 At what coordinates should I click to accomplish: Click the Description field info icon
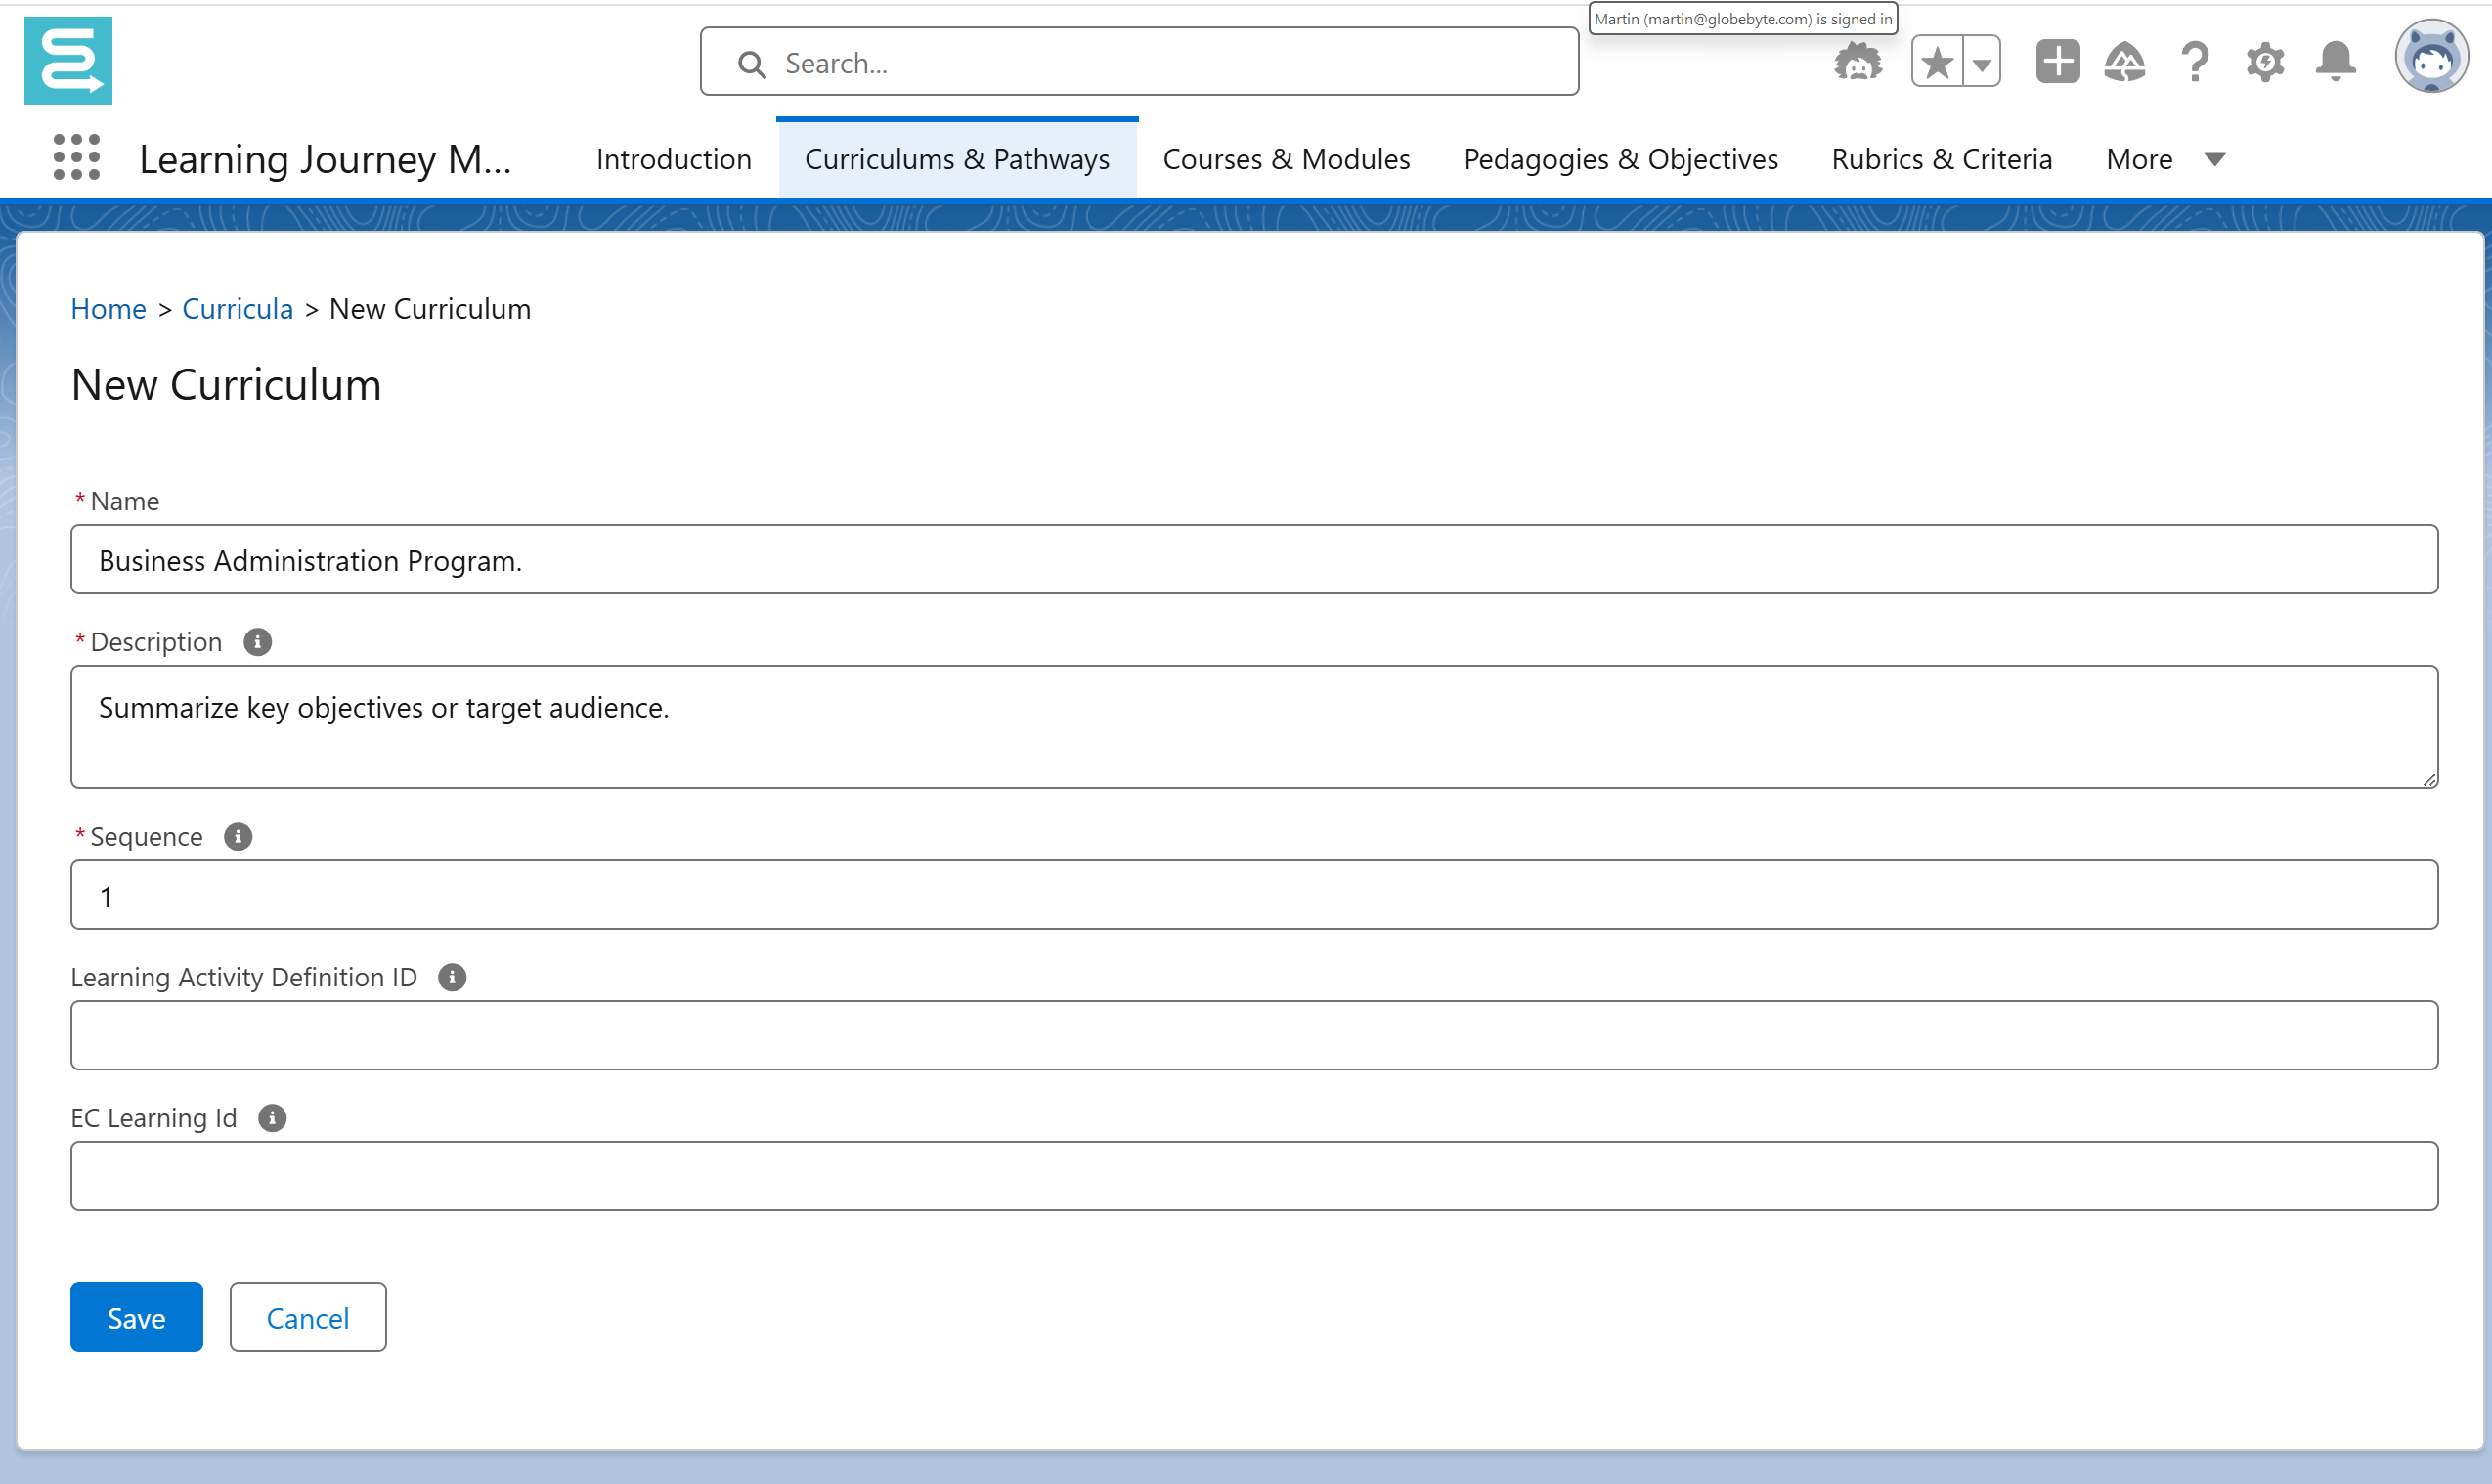pyautogui.click(x=257, y=642)
